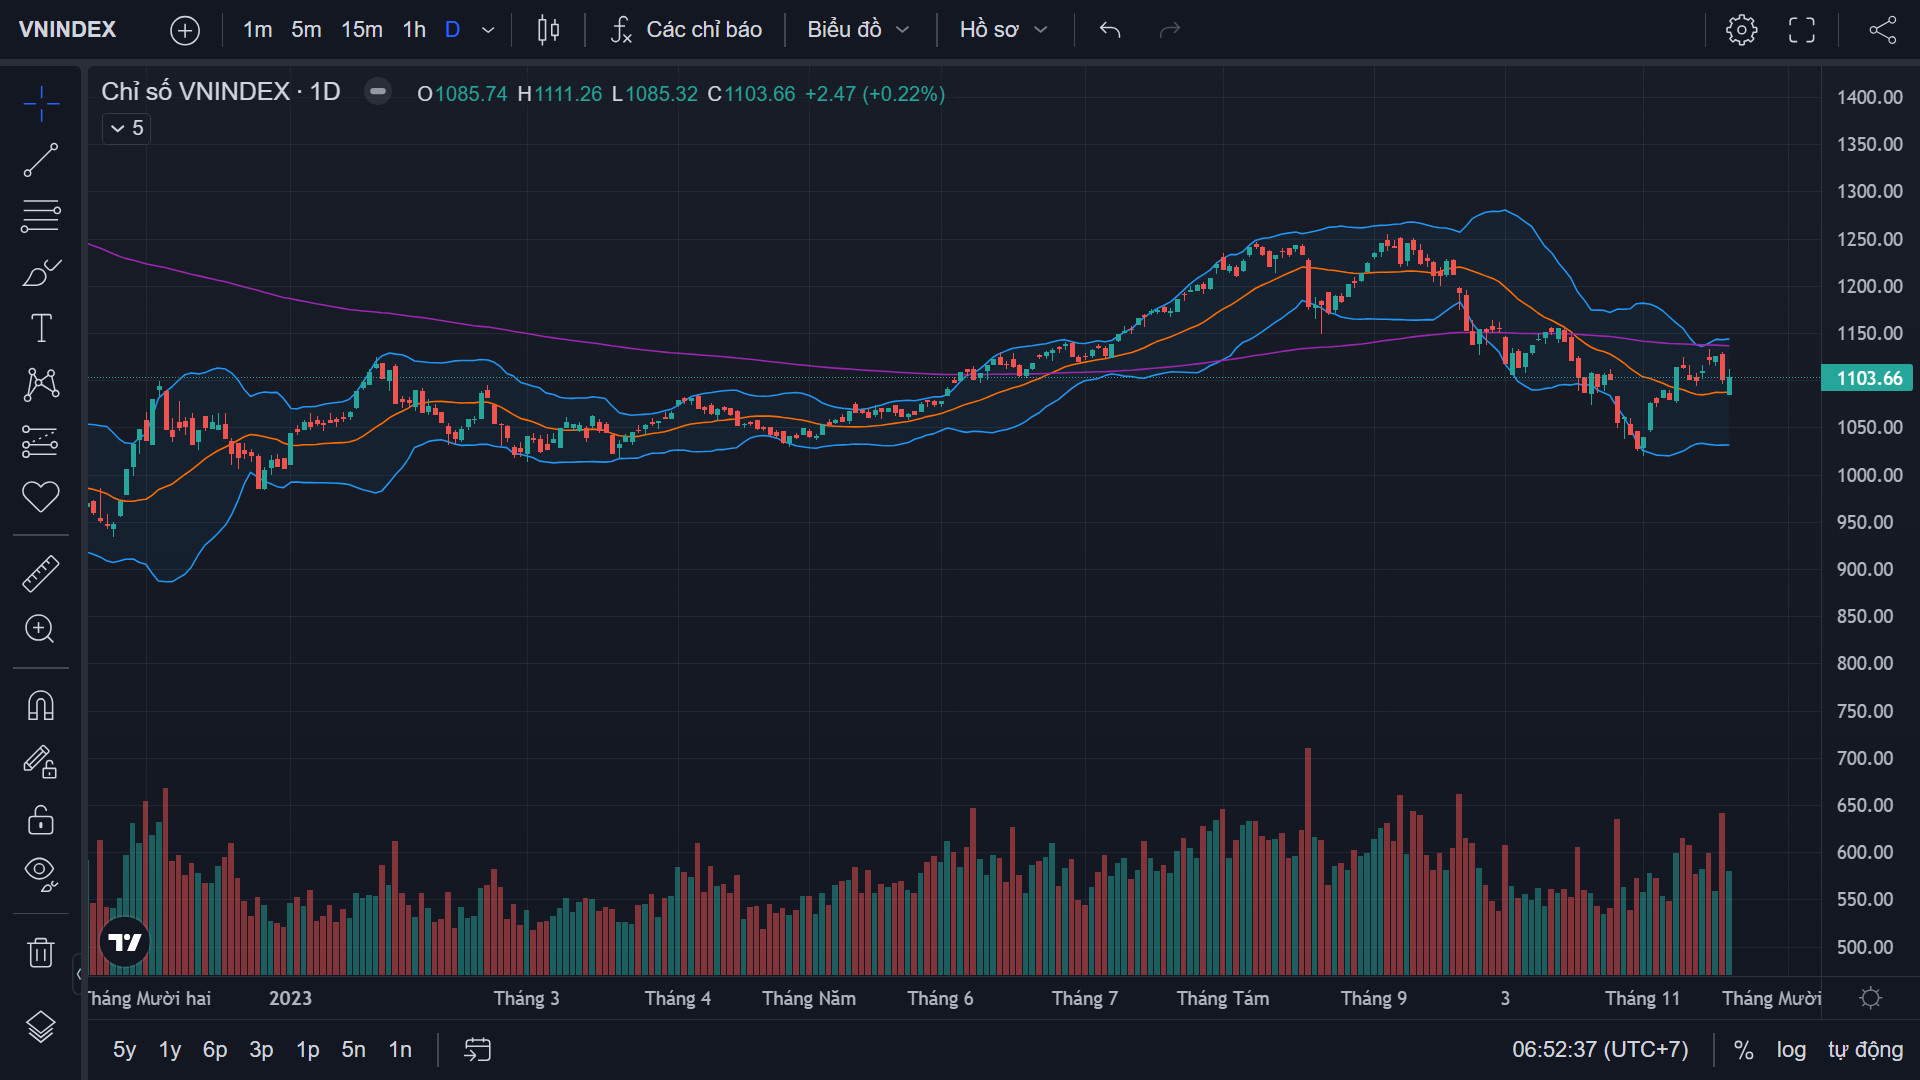Select the crosshair cursor tool
1920x1080 pixels.
pyautogui.click(x=41, y=103)
